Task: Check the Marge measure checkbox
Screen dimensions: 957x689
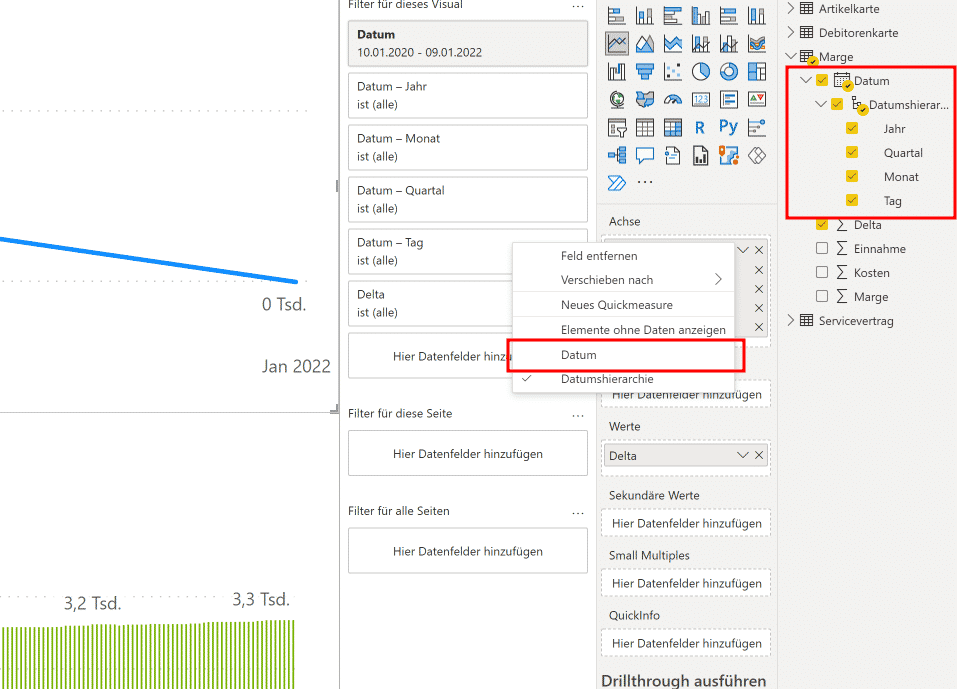Action: coord(822,297)
